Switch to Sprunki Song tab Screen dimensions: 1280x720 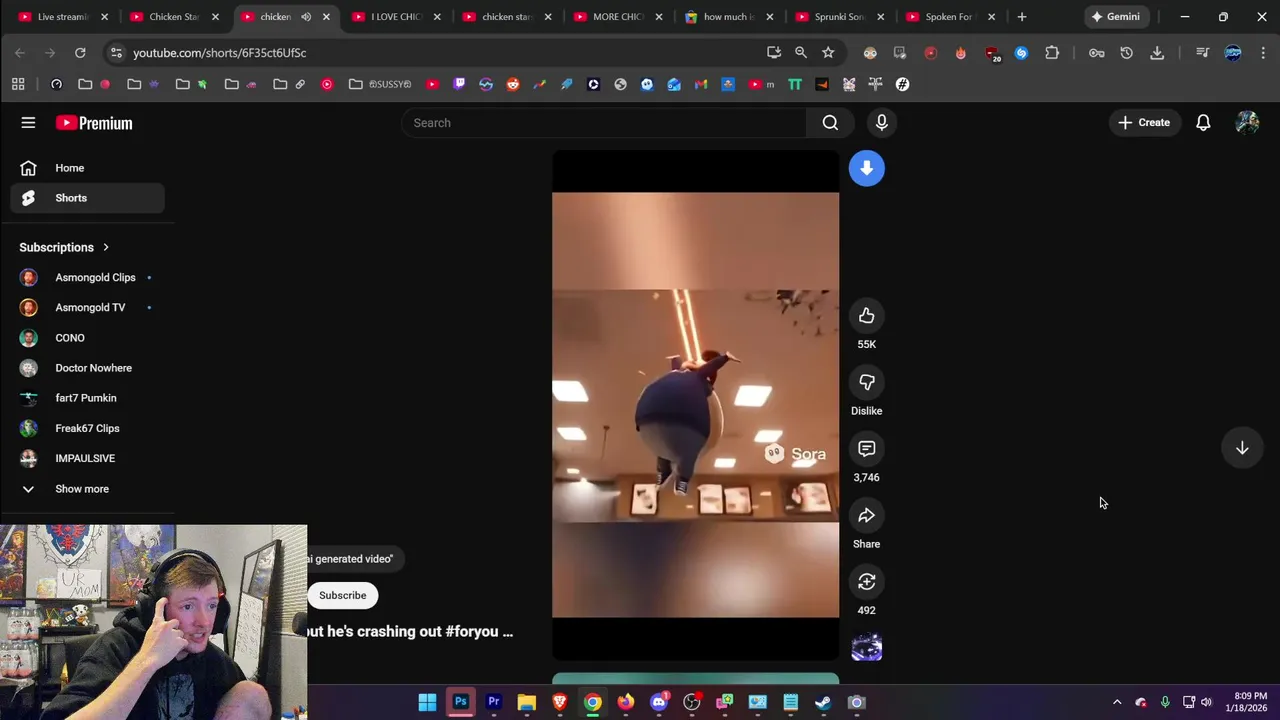tap(839, 17)
